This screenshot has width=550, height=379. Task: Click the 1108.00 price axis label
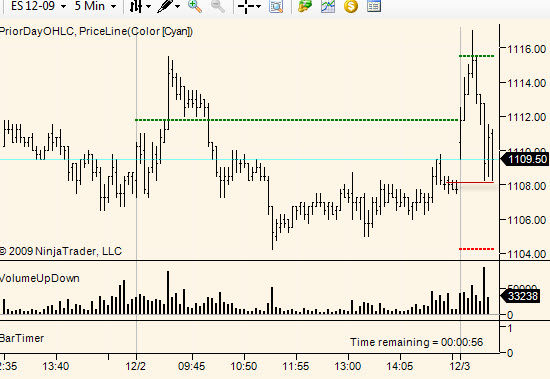tap(526, 186)
